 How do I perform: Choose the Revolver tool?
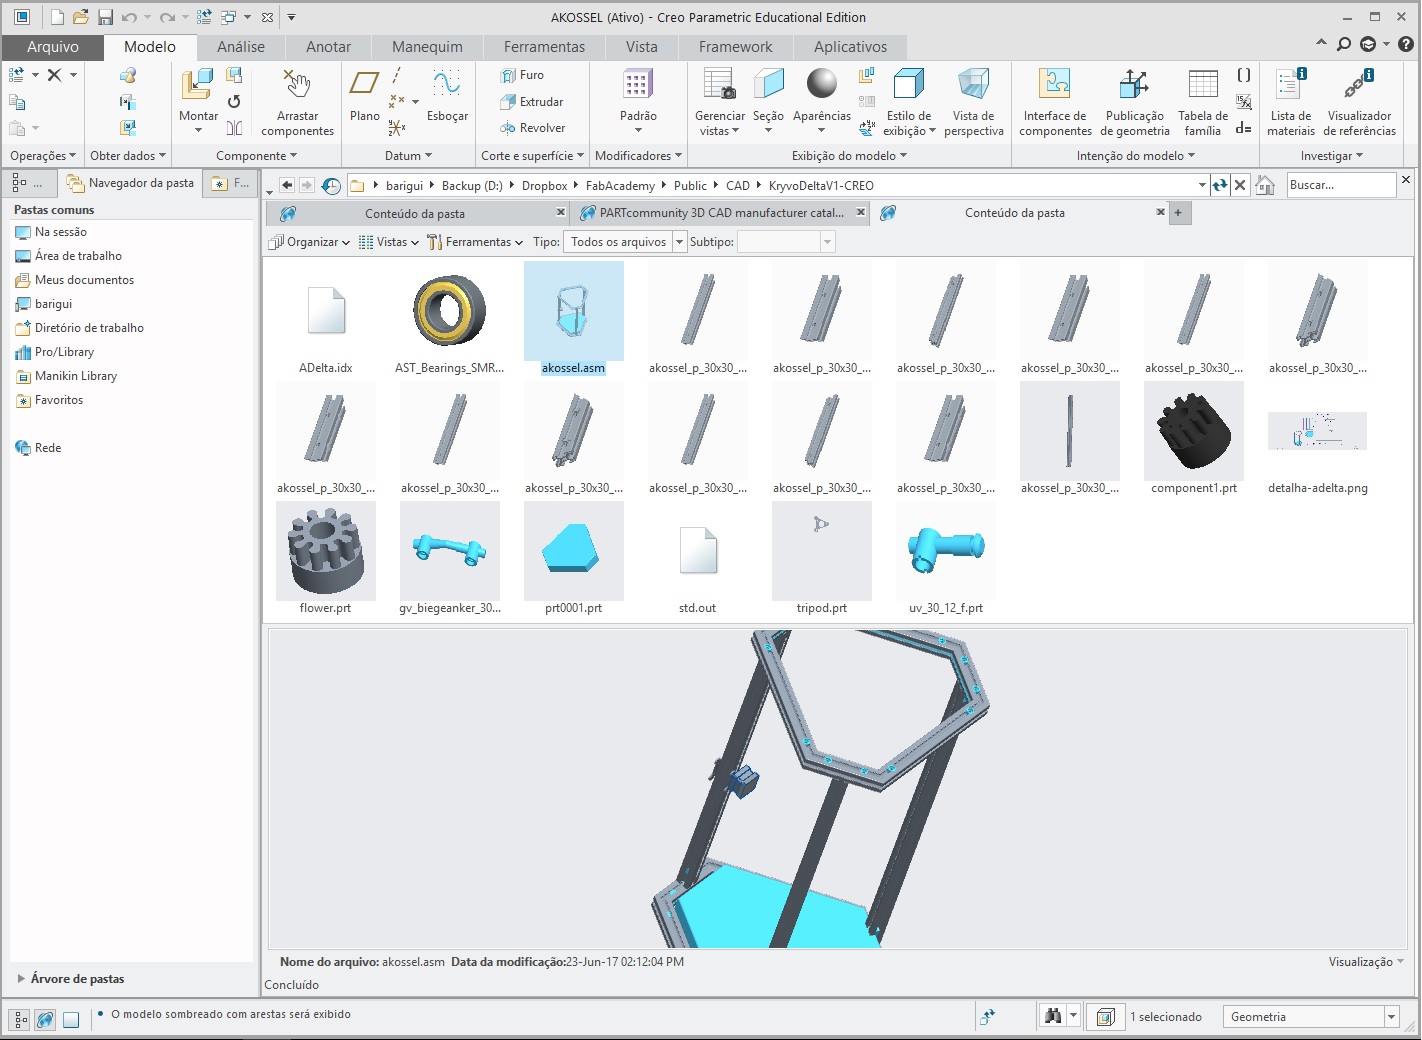coord(533,128)
